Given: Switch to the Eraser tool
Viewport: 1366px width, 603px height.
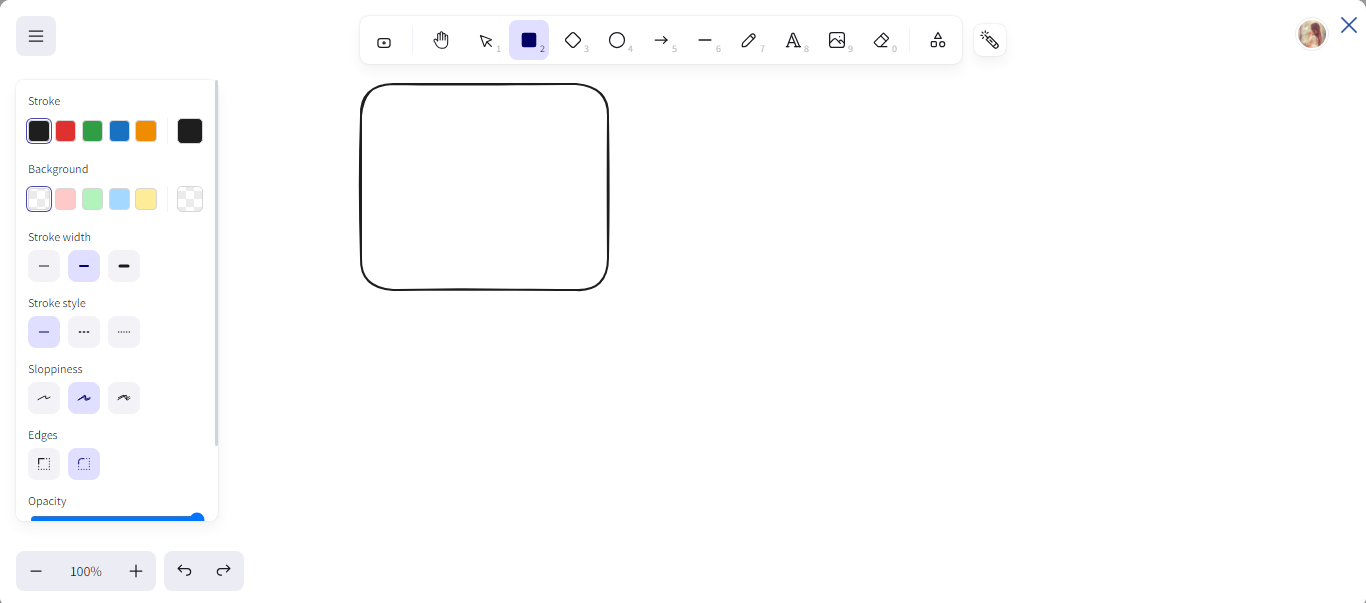Looking at the screenshot, I should pyautogui.click(x=881, y=40).
